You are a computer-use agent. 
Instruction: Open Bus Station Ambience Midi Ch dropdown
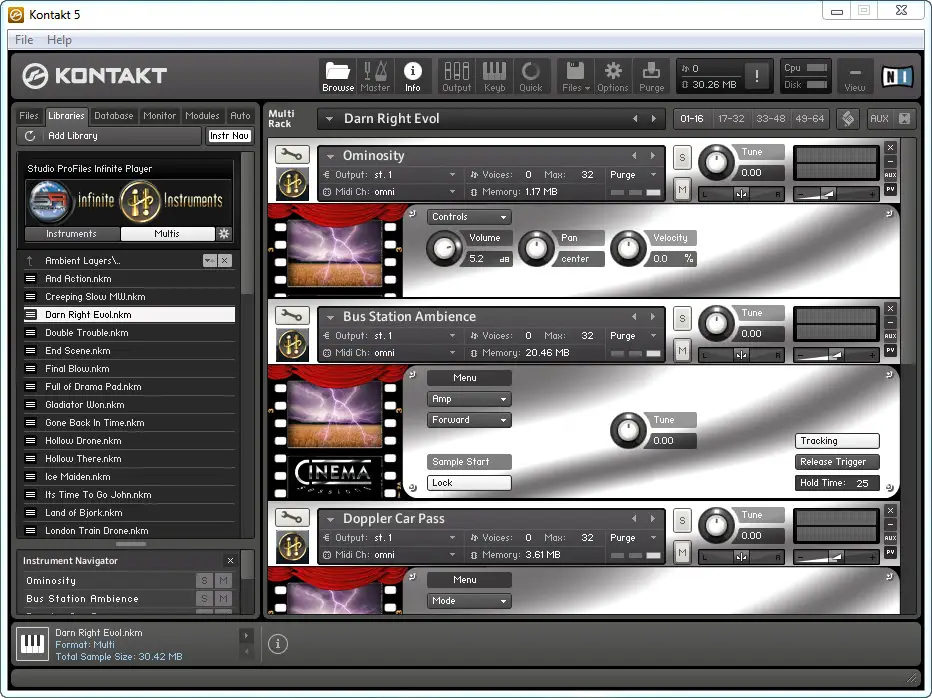tap(414, 353)
